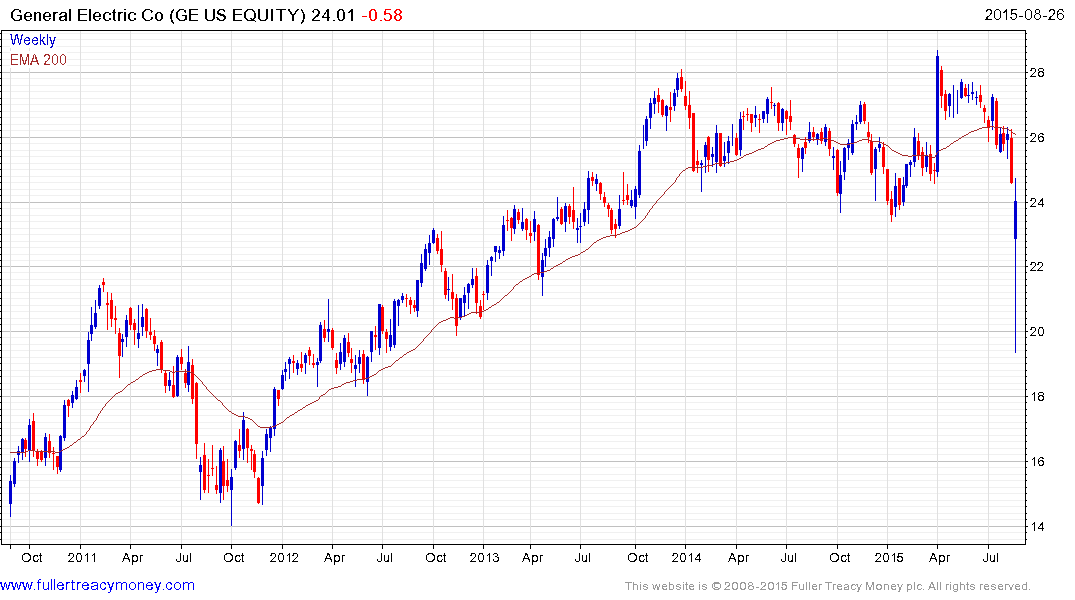The image size is (1075, 600).
Task: Click the 2012 year label on time axis
Action: pyautogui.click(x=284, y=557)
